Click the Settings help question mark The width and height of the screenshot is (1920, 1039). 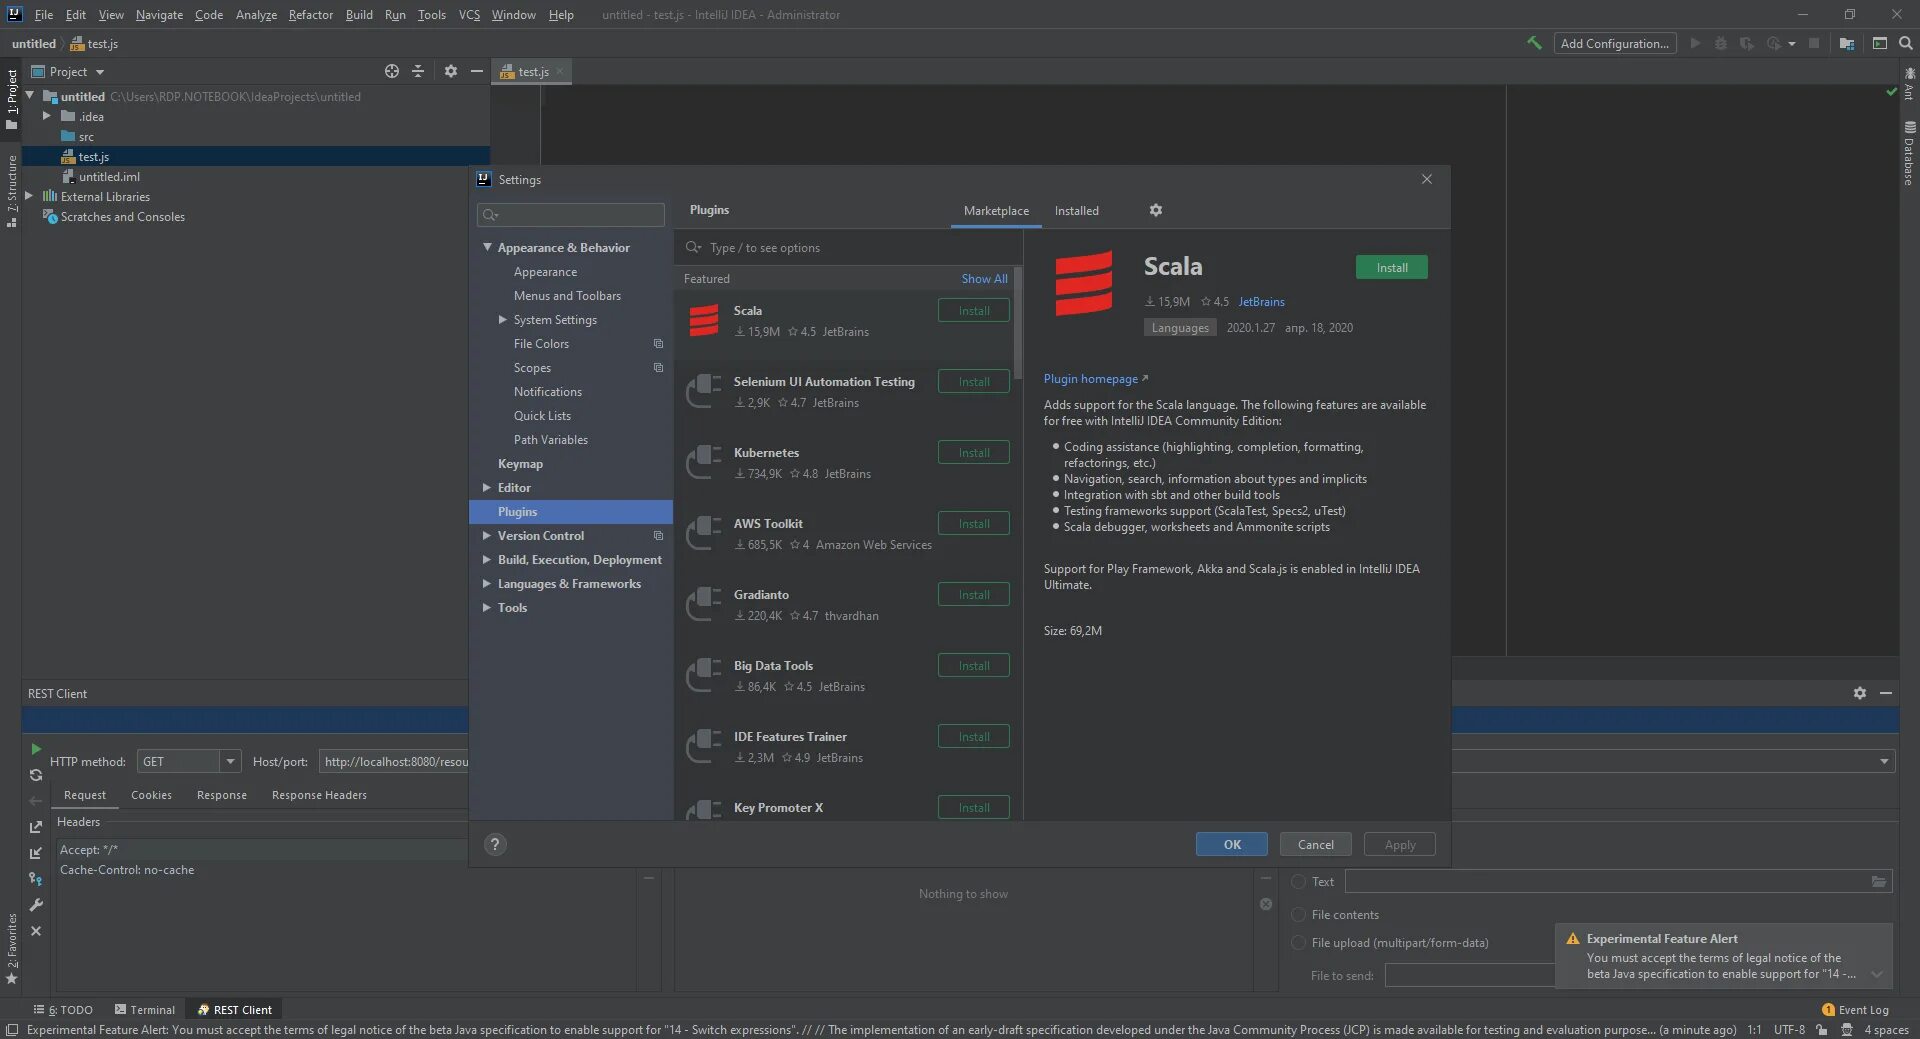(x=495, y=844)
